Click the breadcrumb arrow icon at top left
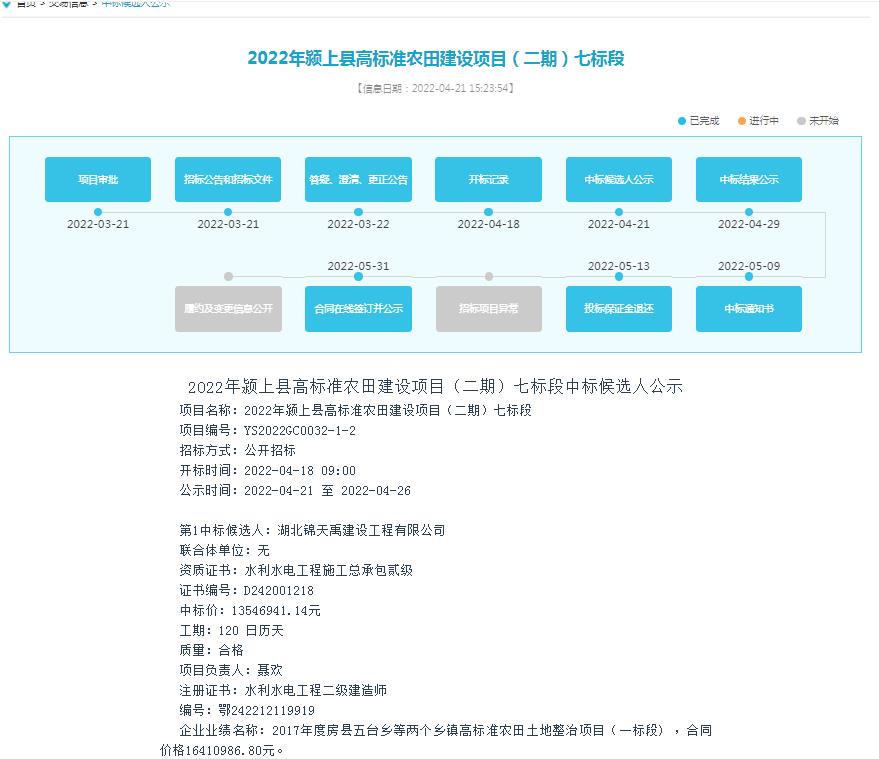Viewport: 879px width, 759px height. click(8, 5)
